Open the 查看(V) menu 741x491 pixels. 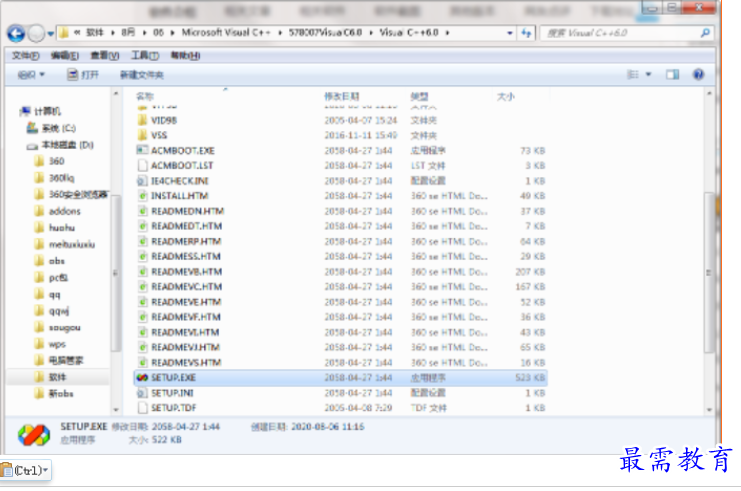104,56
